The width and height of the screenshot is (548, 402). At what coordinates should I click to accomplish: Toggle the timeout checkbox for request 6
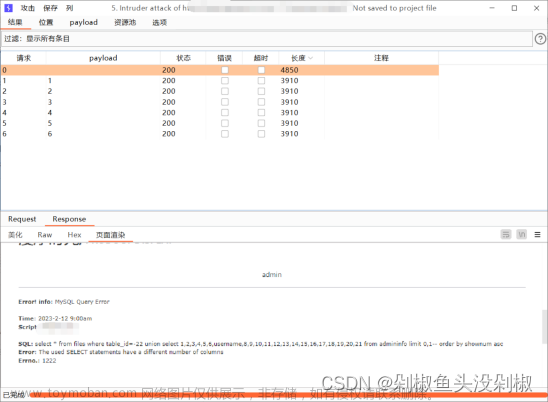[261, 134]
